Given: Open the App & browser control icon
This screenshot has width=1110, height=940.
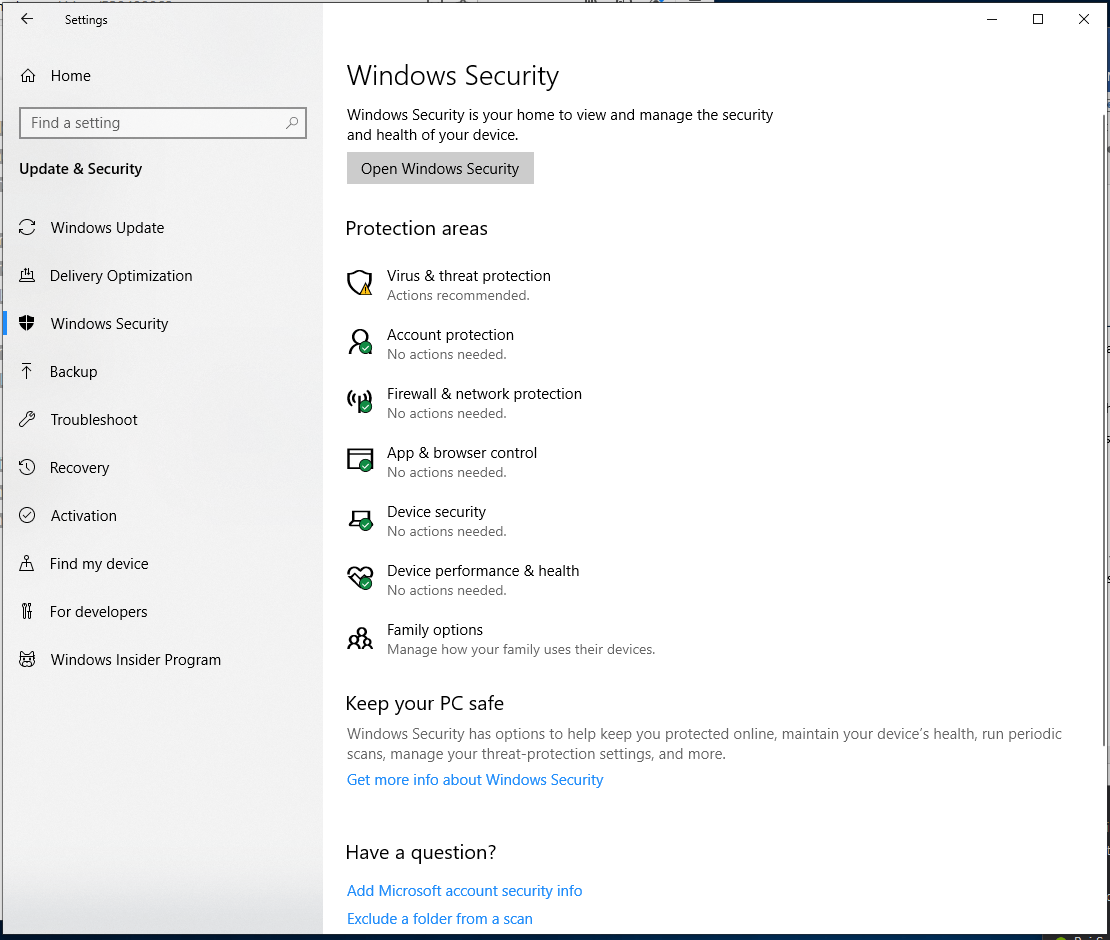Looking at the screenshot, I should 360,459.
